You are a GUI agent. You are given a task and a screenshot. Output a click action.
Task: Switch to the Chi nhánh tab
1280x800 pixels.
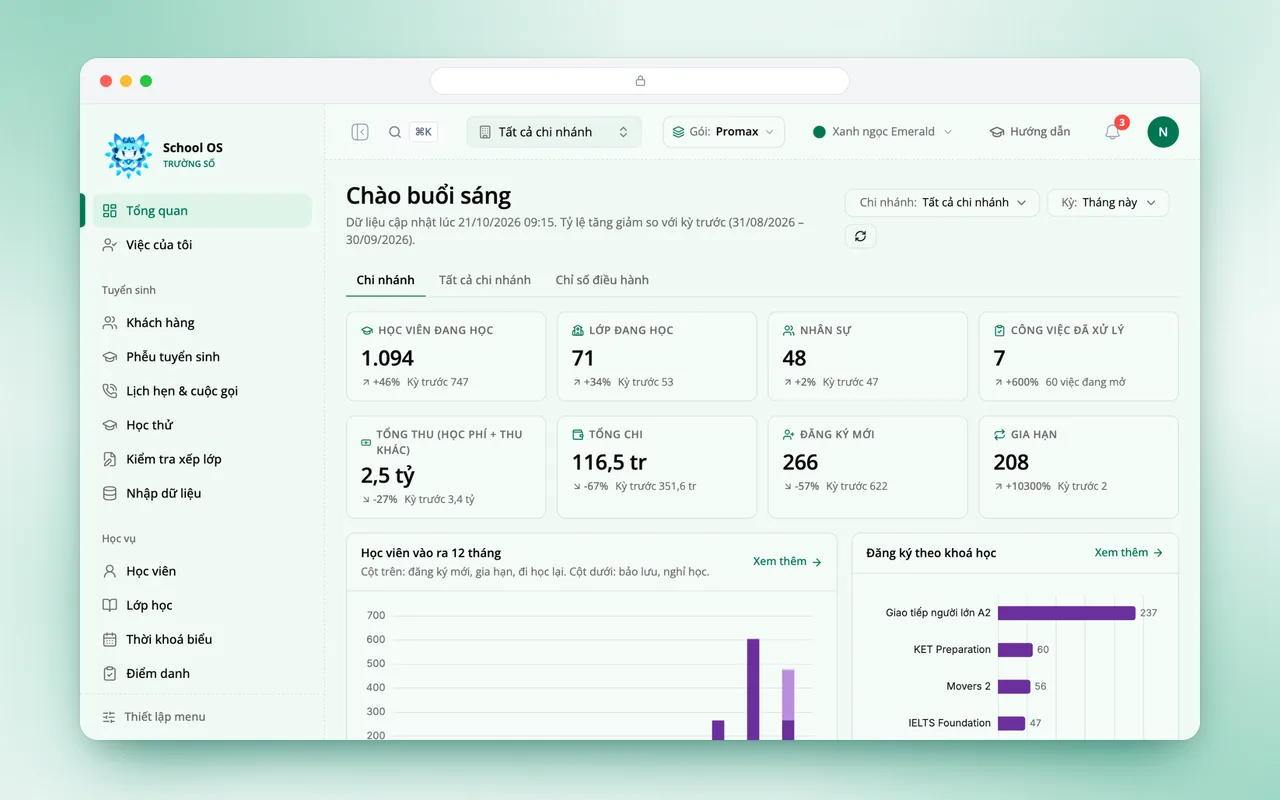385,280
